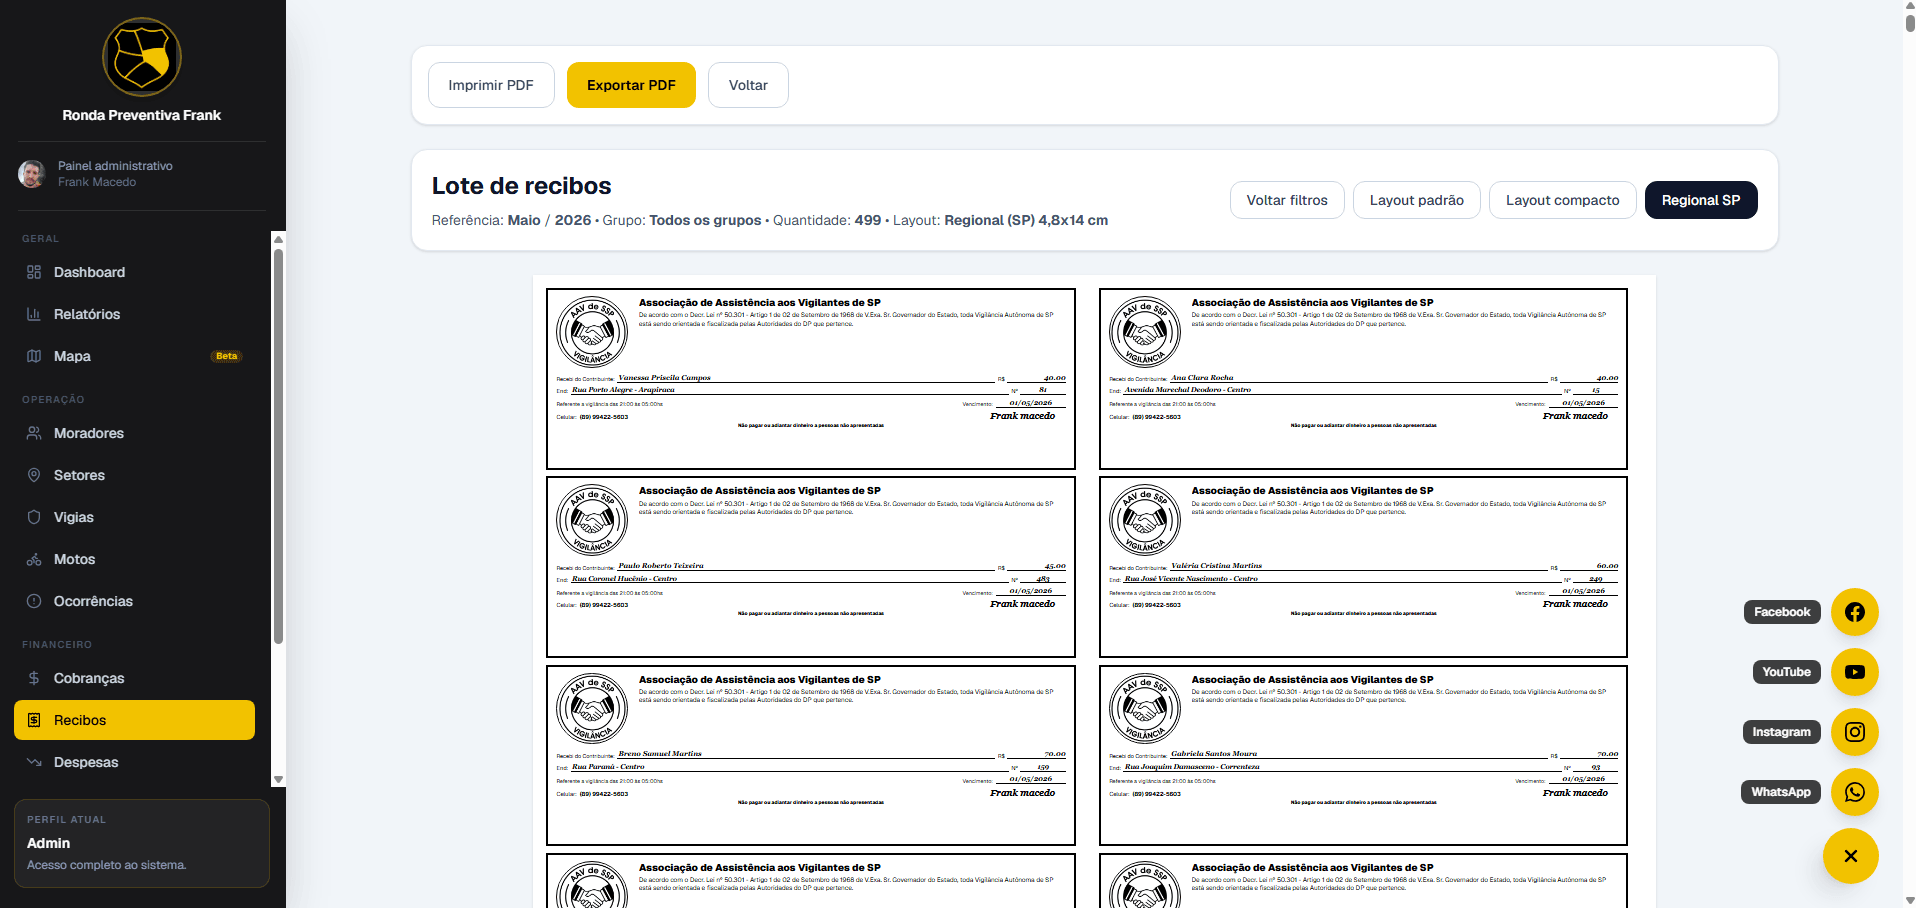Open the Instagram round icon button
Viewport: 1916px width, 908px height.
pos(1855,732)
